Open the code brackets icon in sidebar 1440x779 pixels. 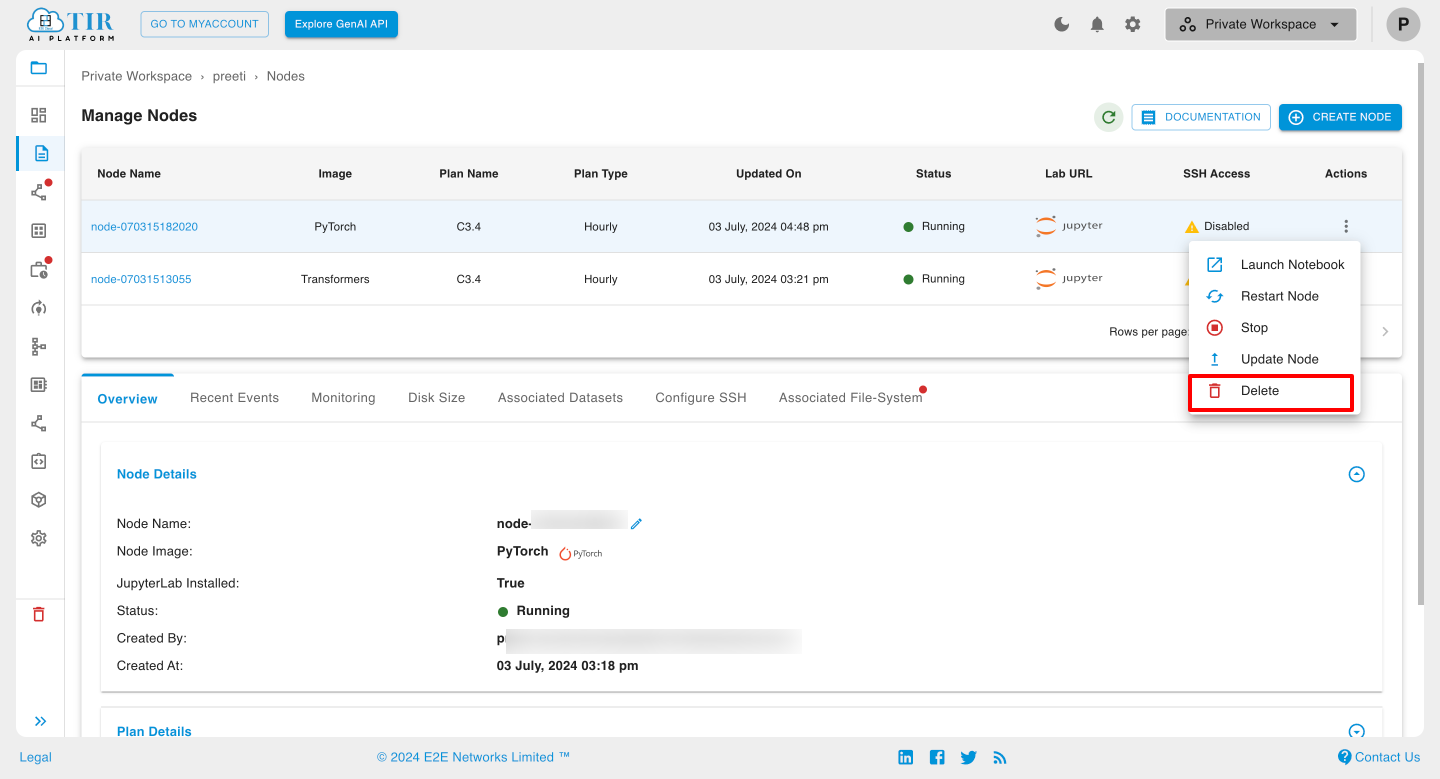pyautogui.click(x=39, y=461)
